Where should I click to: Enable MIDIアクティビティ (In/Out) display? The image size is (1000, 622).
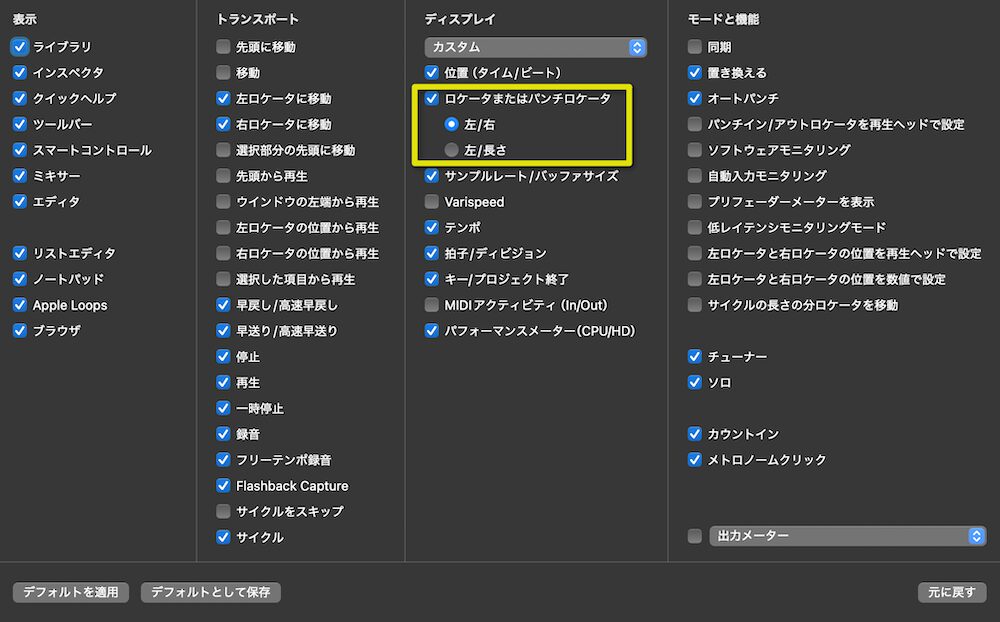(431, 304)
